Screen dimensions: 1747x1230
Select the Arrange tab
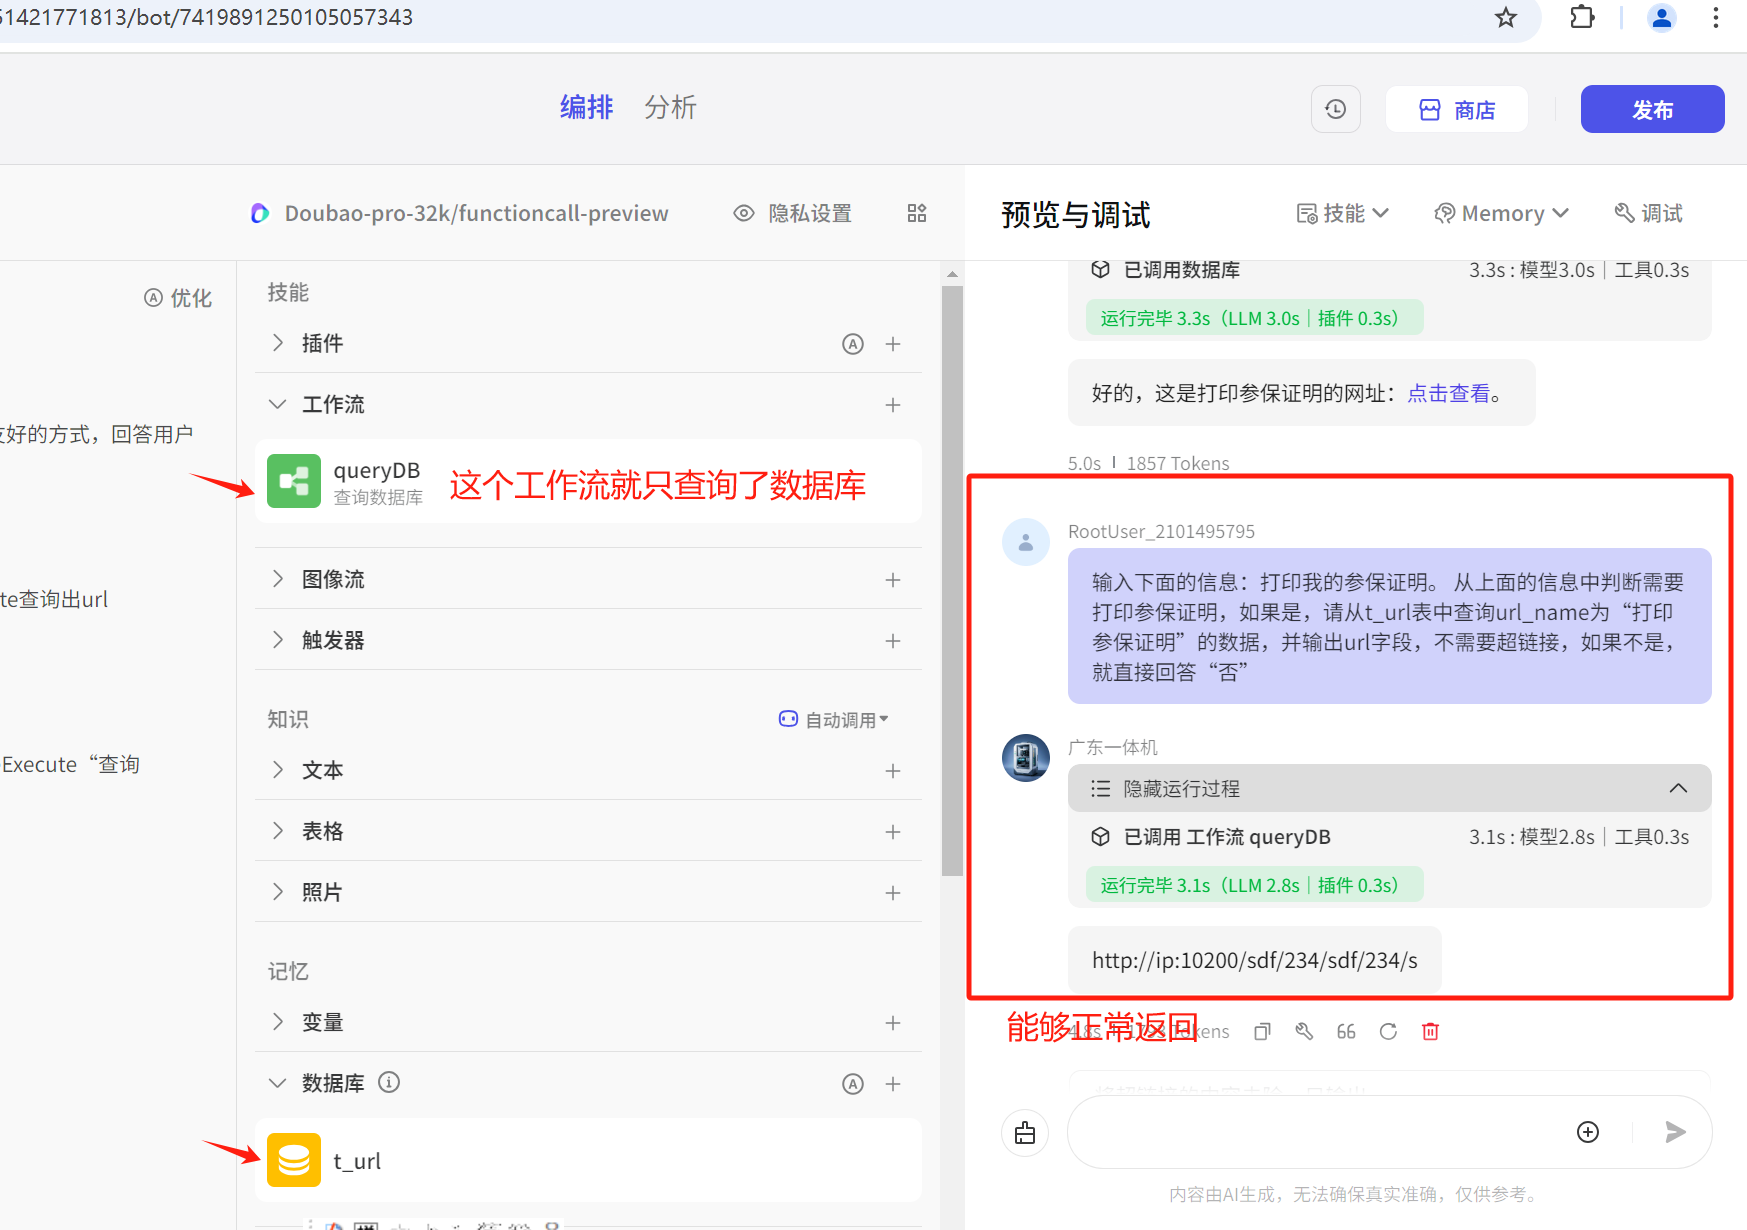coord(586,107)
